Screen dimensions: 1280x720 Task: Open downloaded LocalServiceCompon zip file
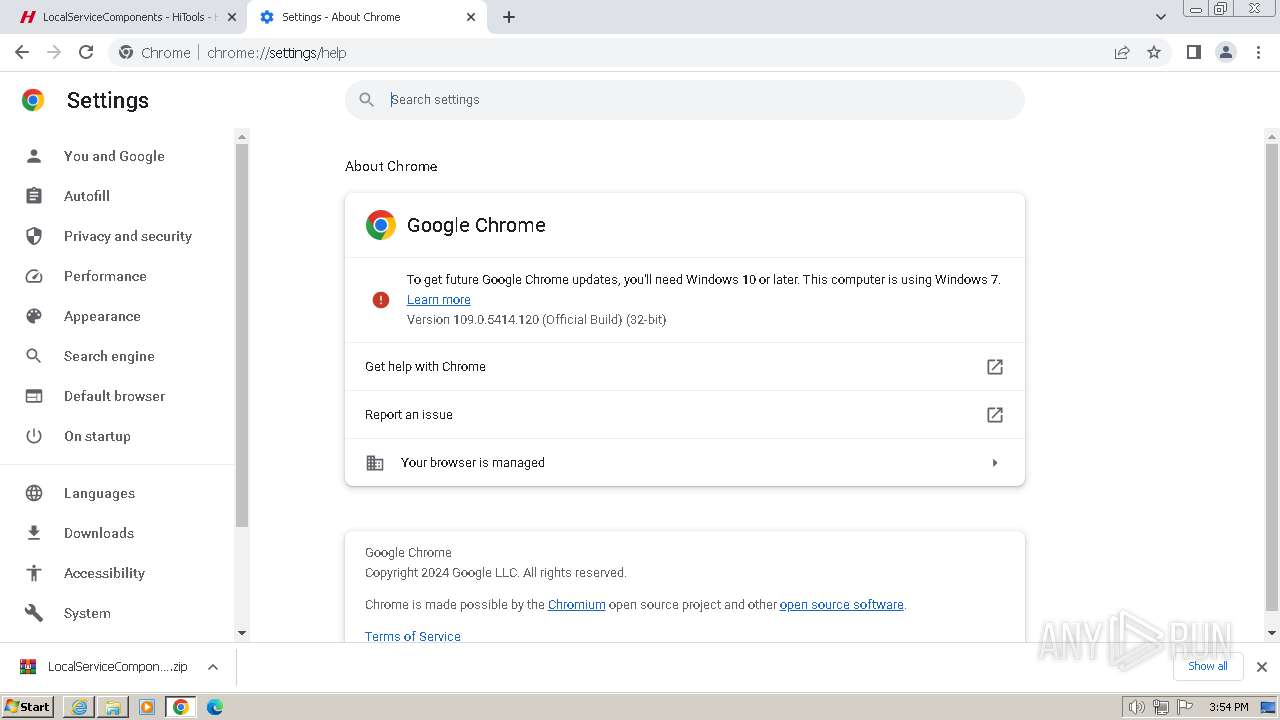coord(104,667)
